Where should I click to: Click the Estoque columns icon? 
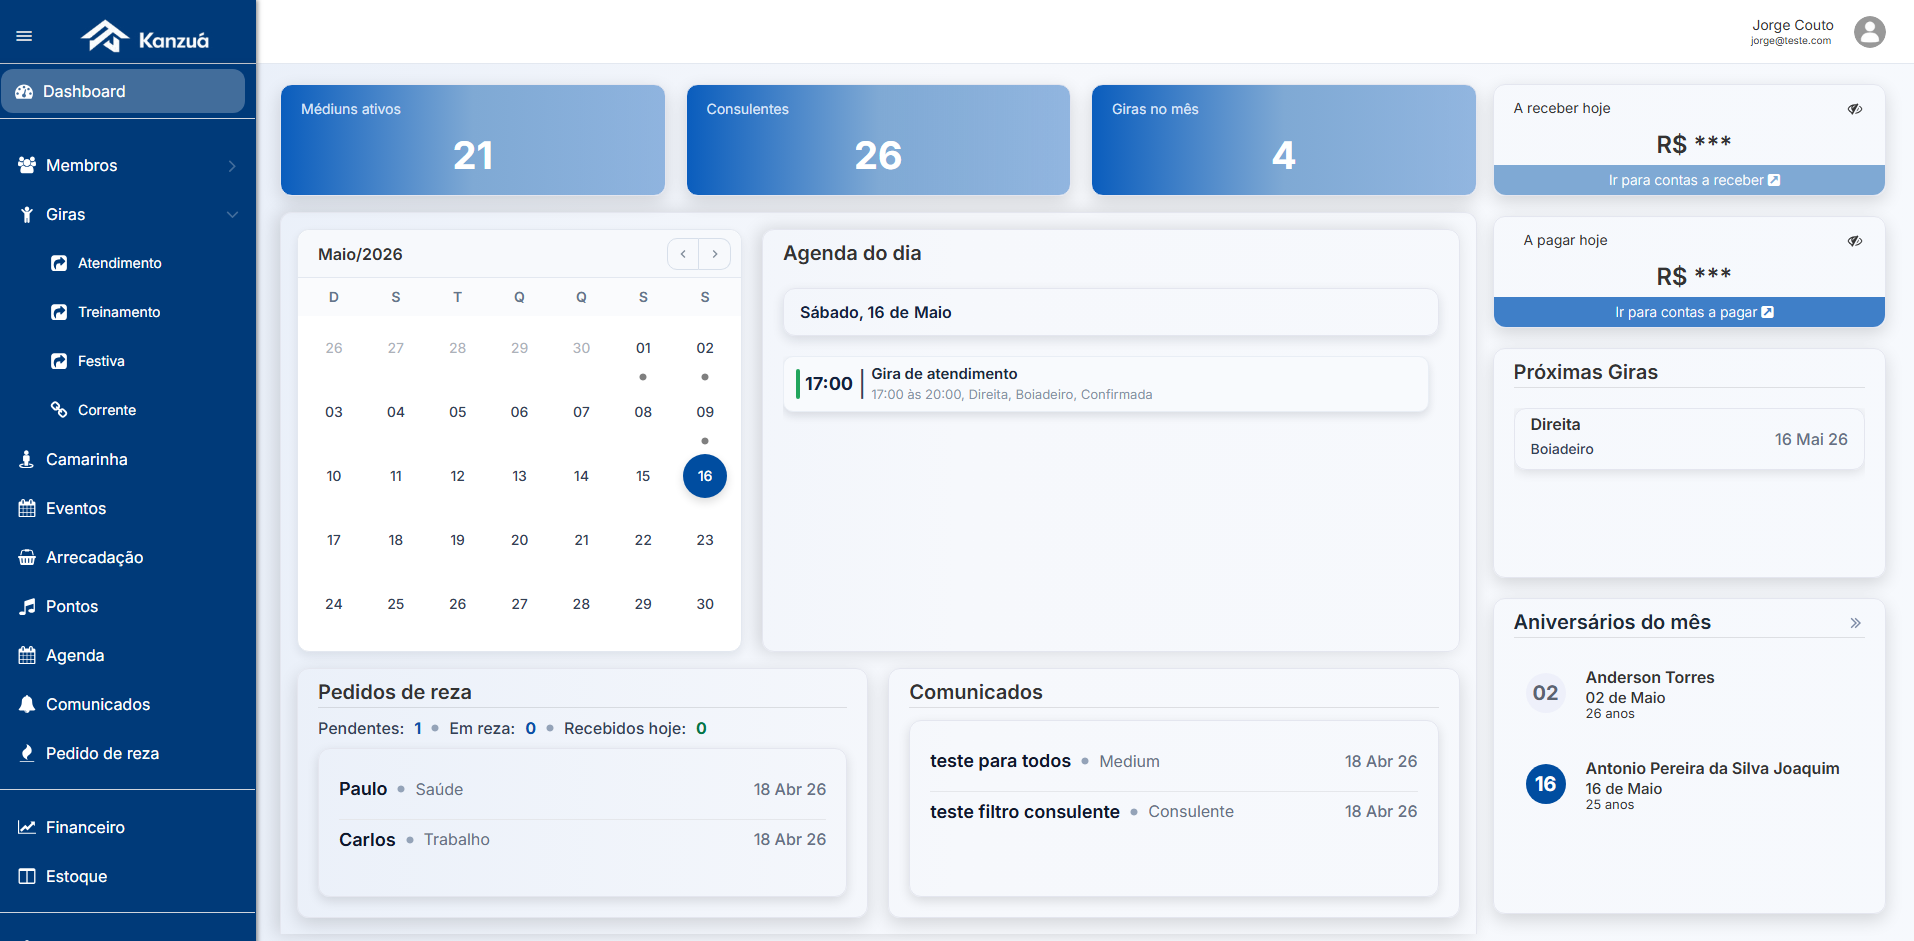pyautogui.click(x=27, y=876)
